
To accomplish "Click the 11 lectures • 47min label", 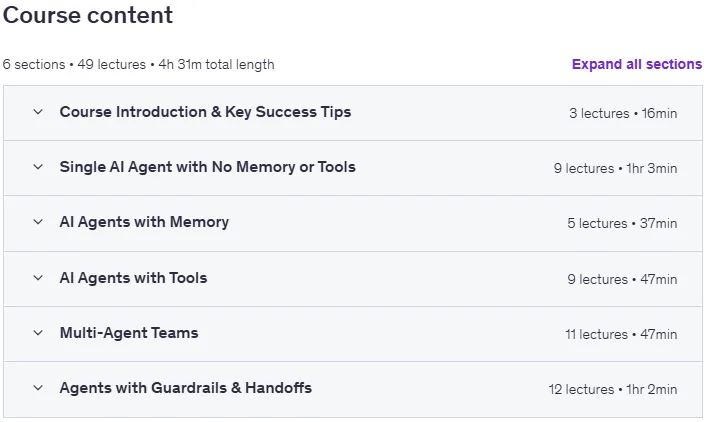I will (621, 335).
